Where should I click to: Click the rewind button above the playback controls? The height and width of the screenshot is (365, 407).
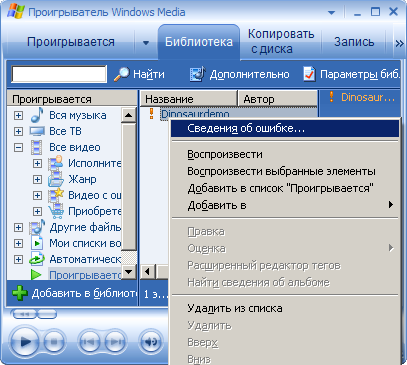[x=24, y=314]
